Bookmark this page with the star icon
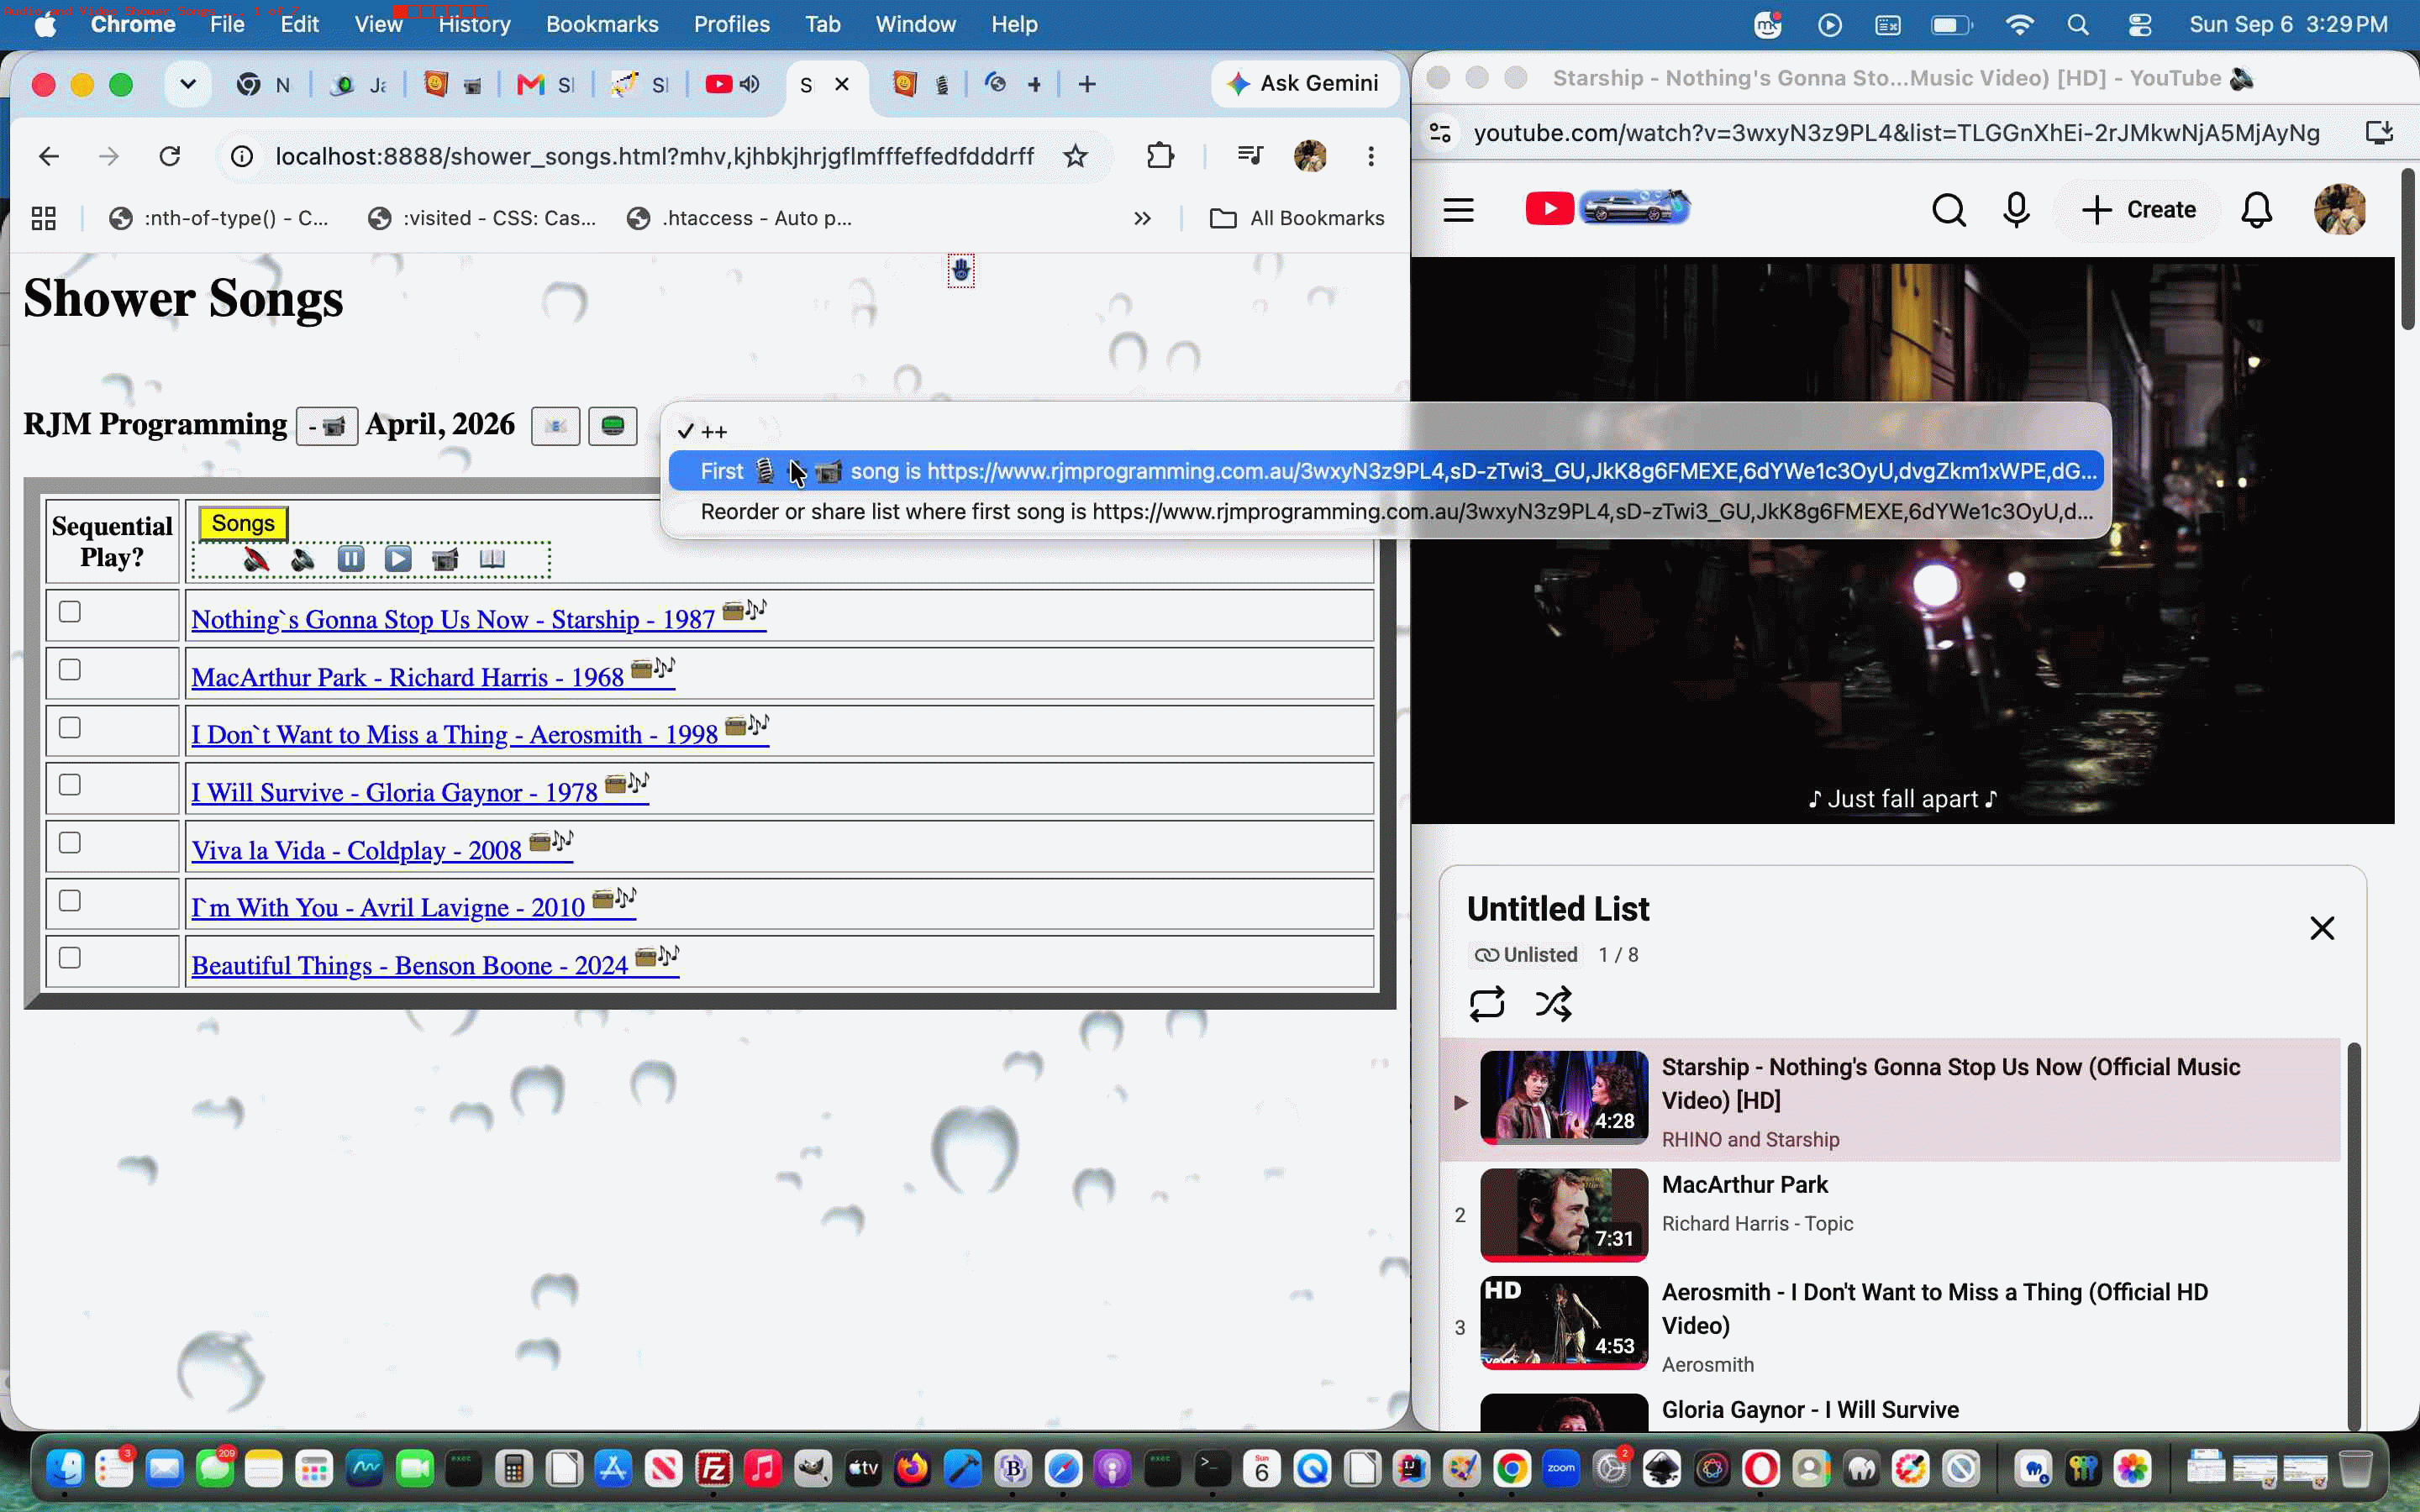Viewport: 2420px width, 1512px height. [1075, 156]
